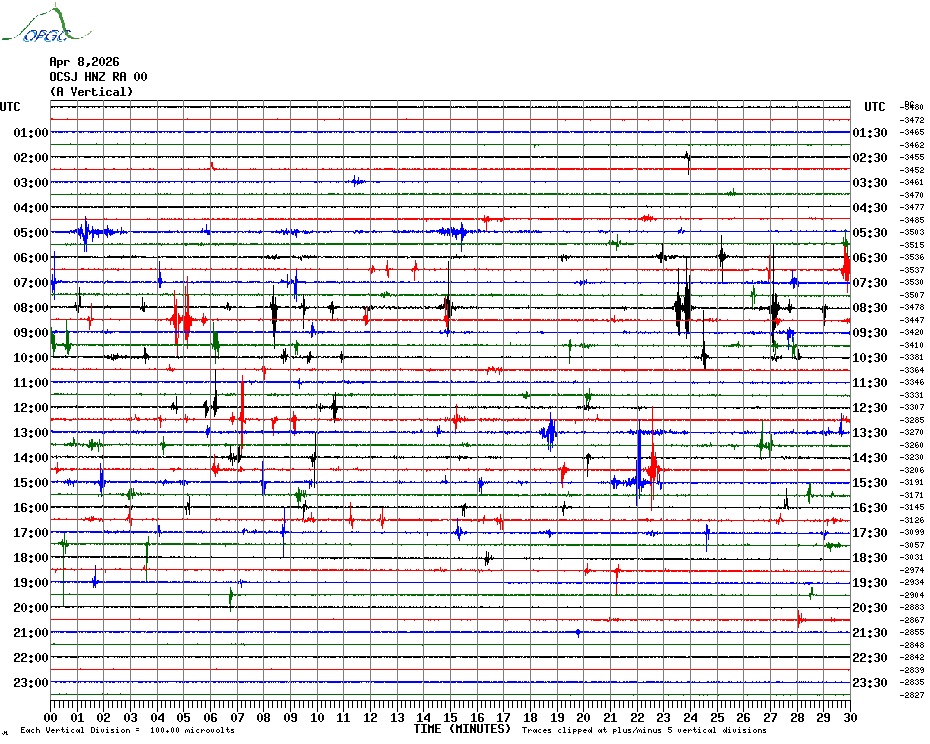Click the 08:30 label on right axis

pos(870,308)
